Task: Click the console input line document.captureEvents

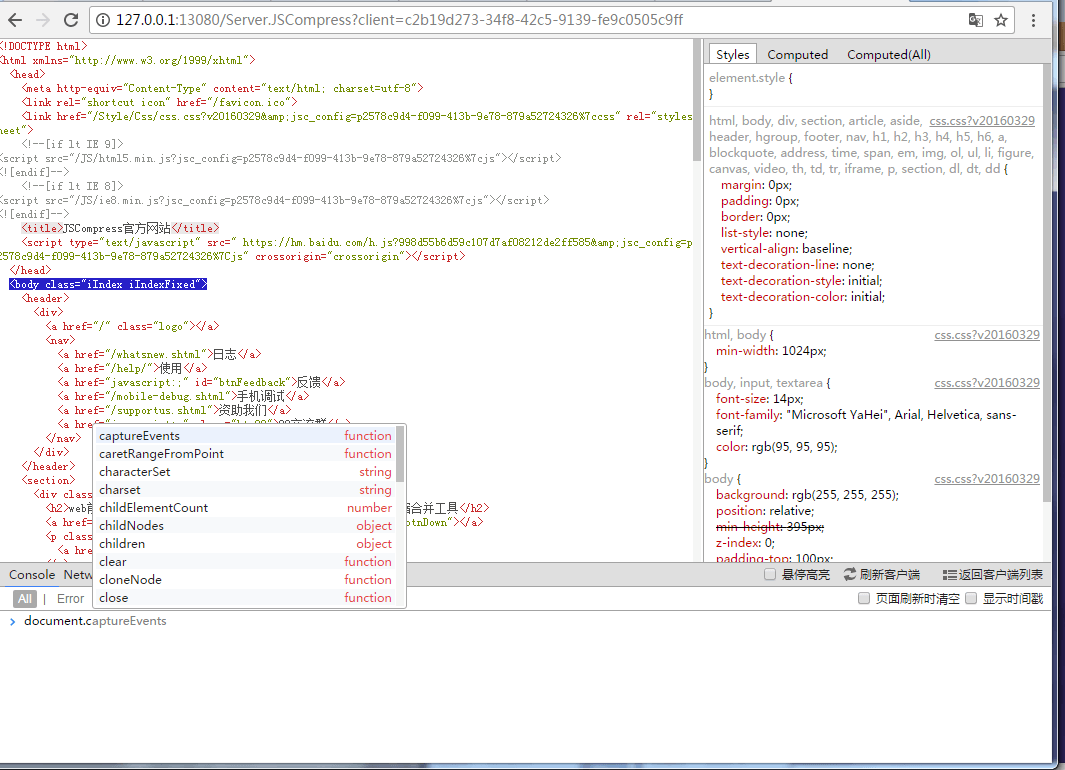Action: tap(95, 621)
